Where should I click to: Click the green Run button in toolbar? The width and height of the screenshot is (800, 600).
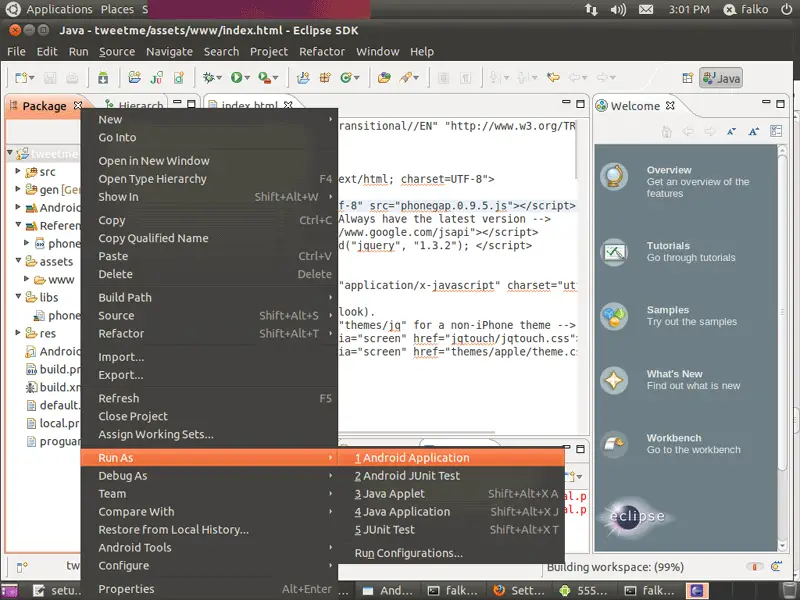tap(236, 78)
